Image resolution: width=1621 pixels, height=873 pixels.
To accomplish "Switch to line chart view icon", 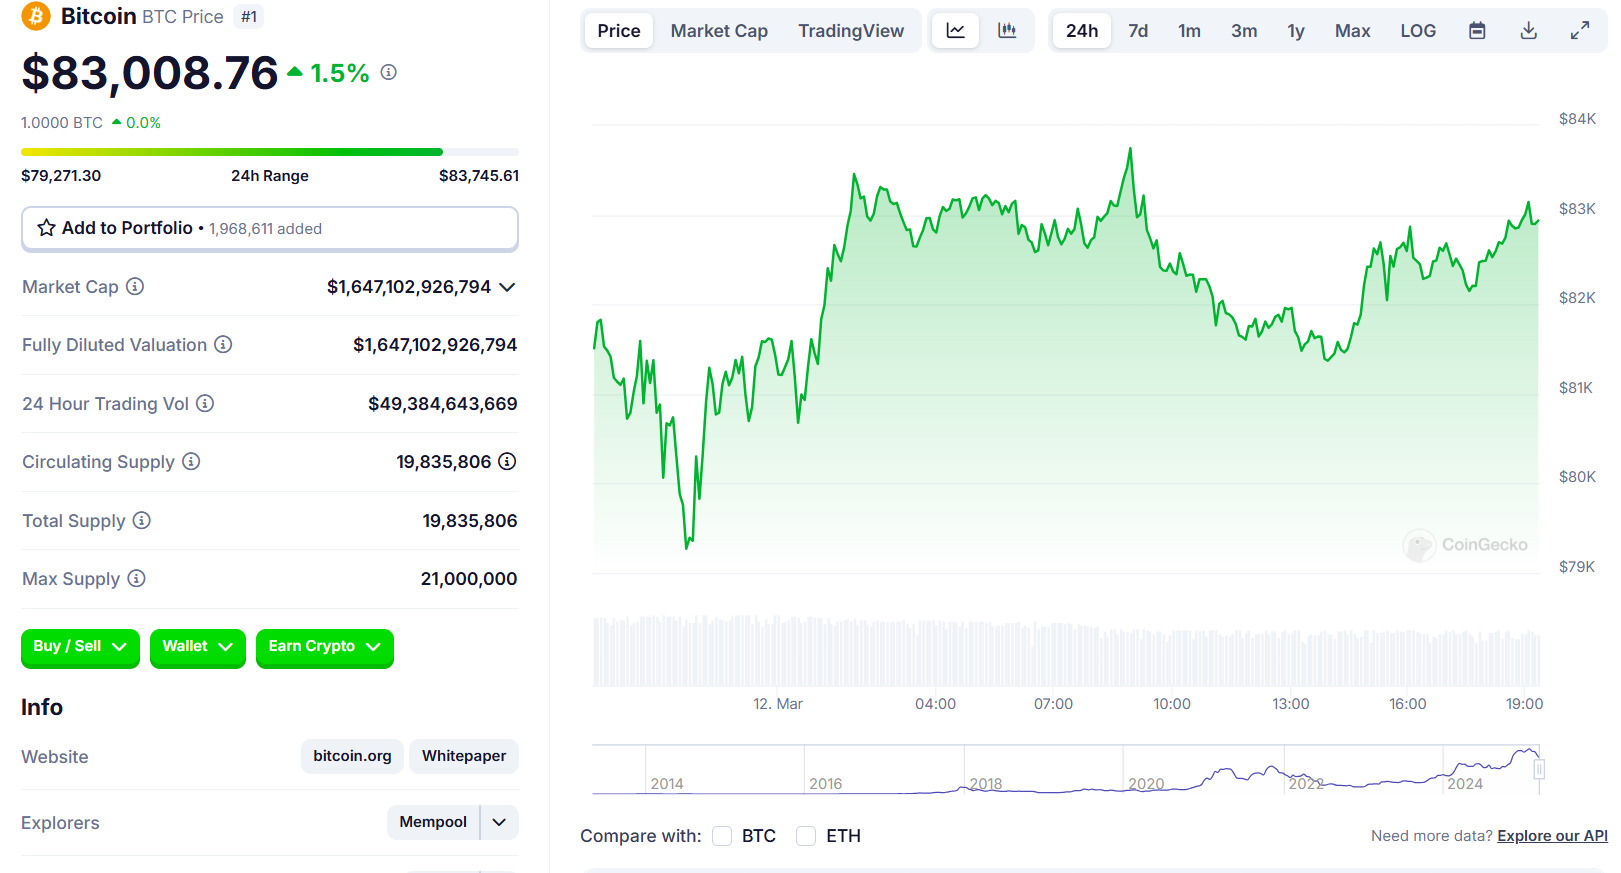I will point(956,31).
